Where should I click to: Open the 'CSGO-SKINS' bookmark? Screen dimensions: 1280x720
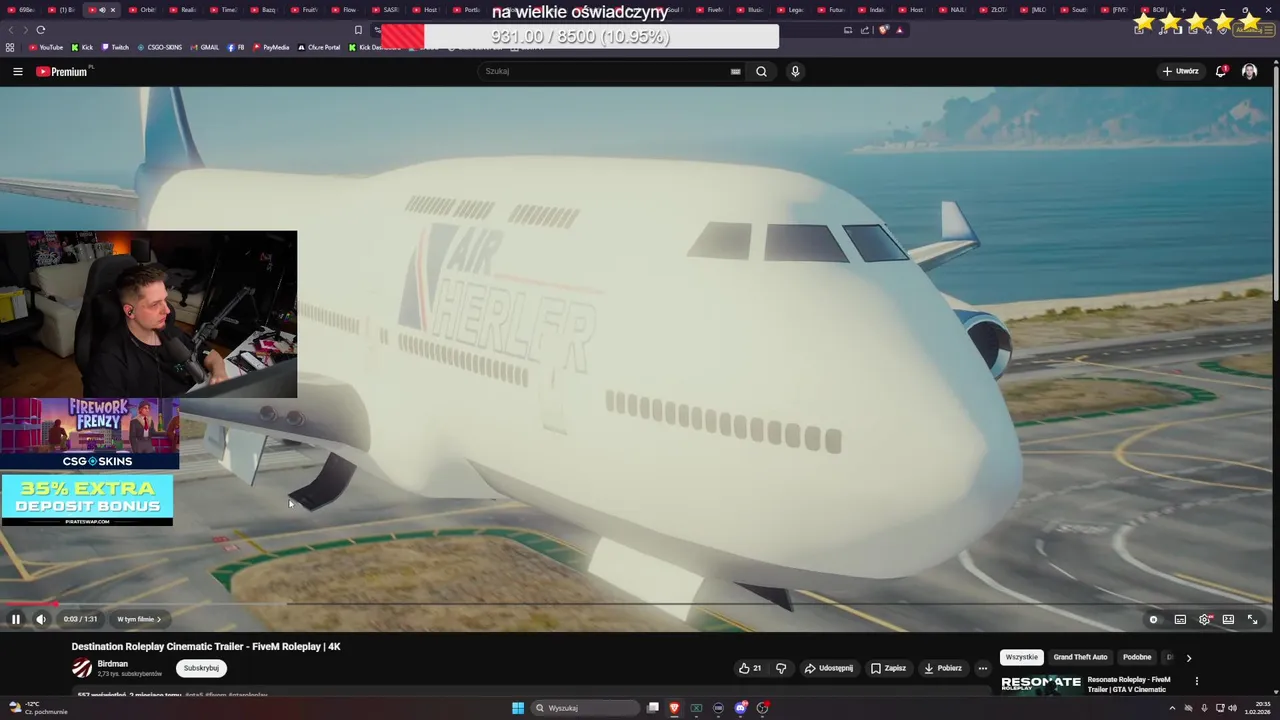point(160,47)
